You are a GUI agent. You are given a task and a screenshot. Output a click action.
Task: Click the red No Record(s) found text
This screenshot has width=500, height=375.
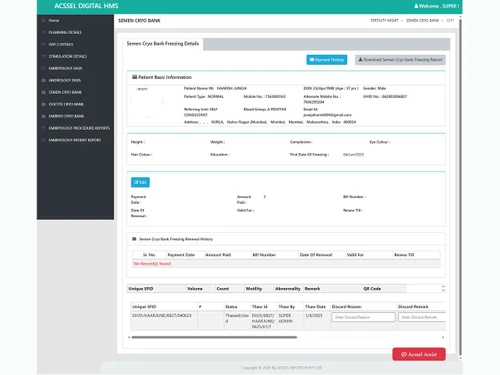pos(152,264)
